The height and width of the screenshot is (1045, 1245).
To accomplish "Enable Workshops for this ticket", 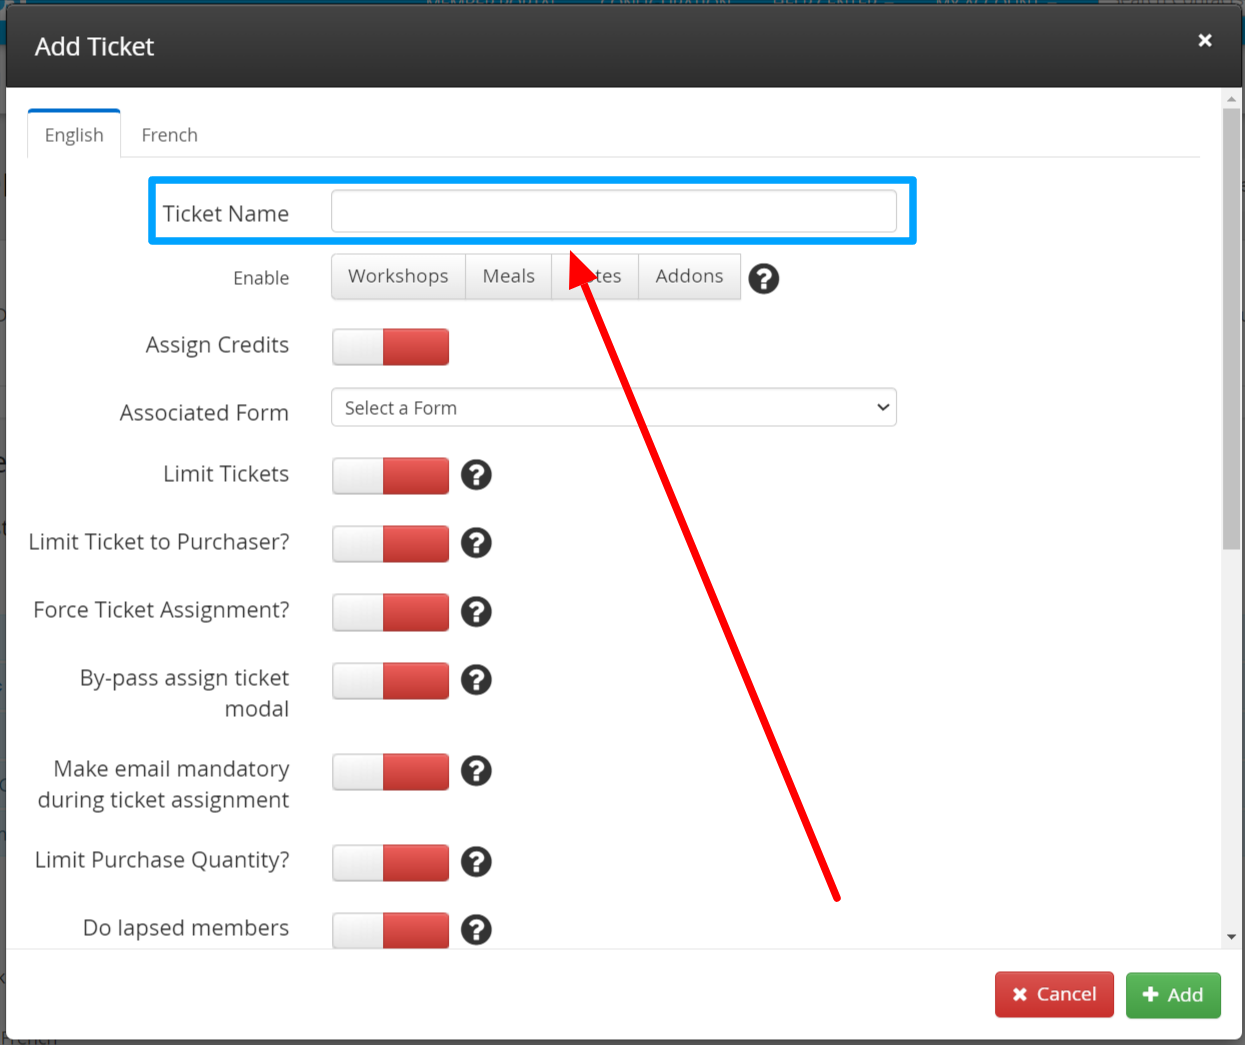I will 398,277.
